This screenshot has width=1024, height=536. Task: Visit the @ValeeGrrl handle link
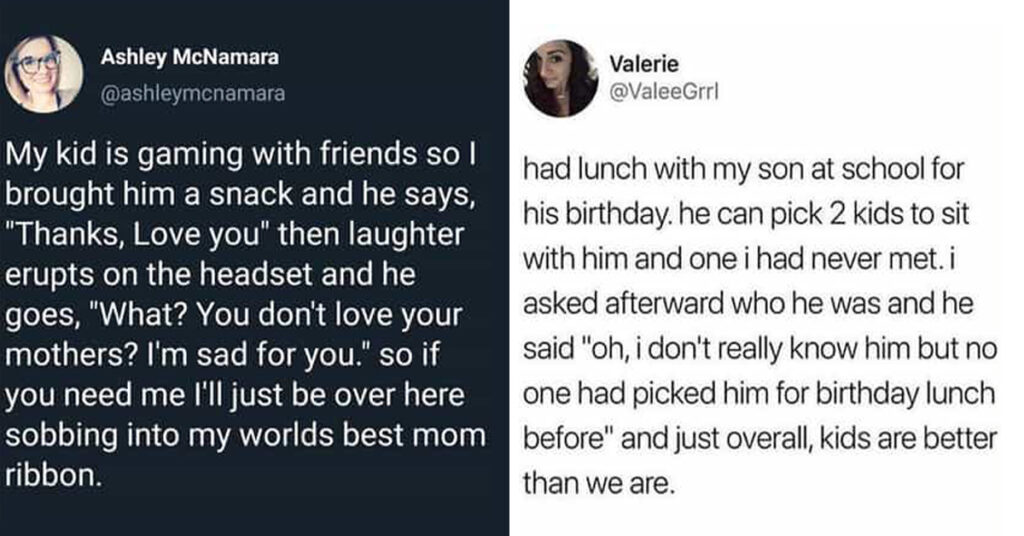[664, 91]
